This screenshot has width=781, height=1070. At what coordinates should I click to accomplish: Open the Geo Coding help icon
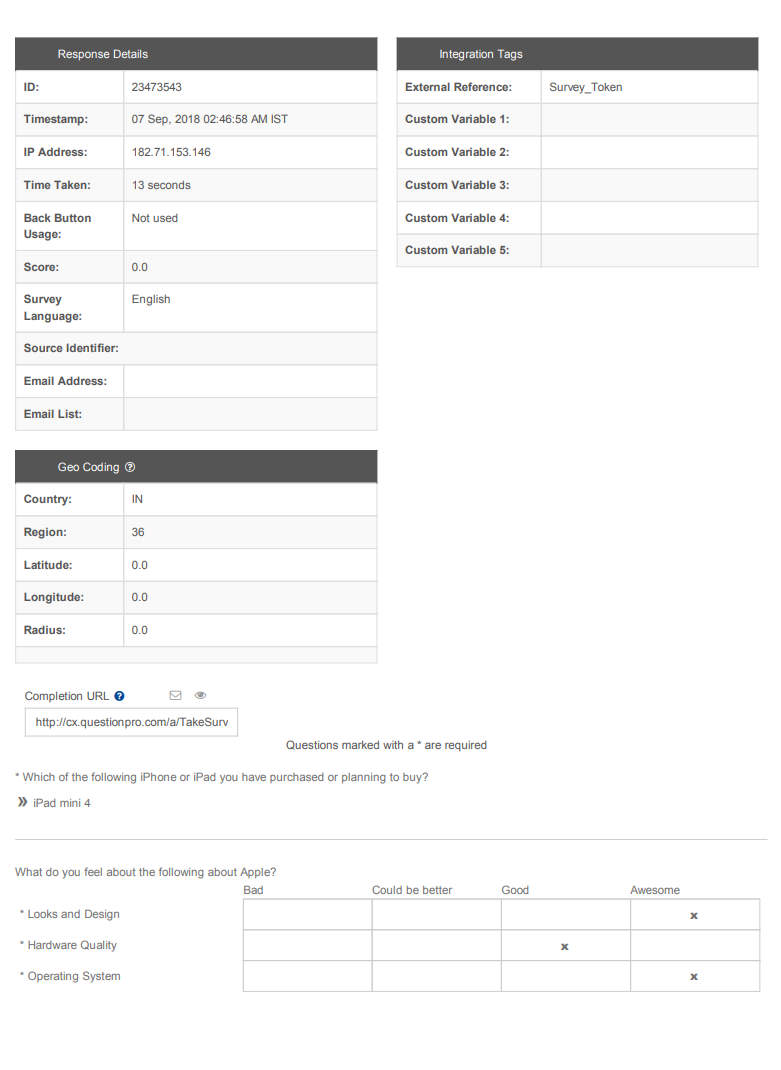pos(128,466)
